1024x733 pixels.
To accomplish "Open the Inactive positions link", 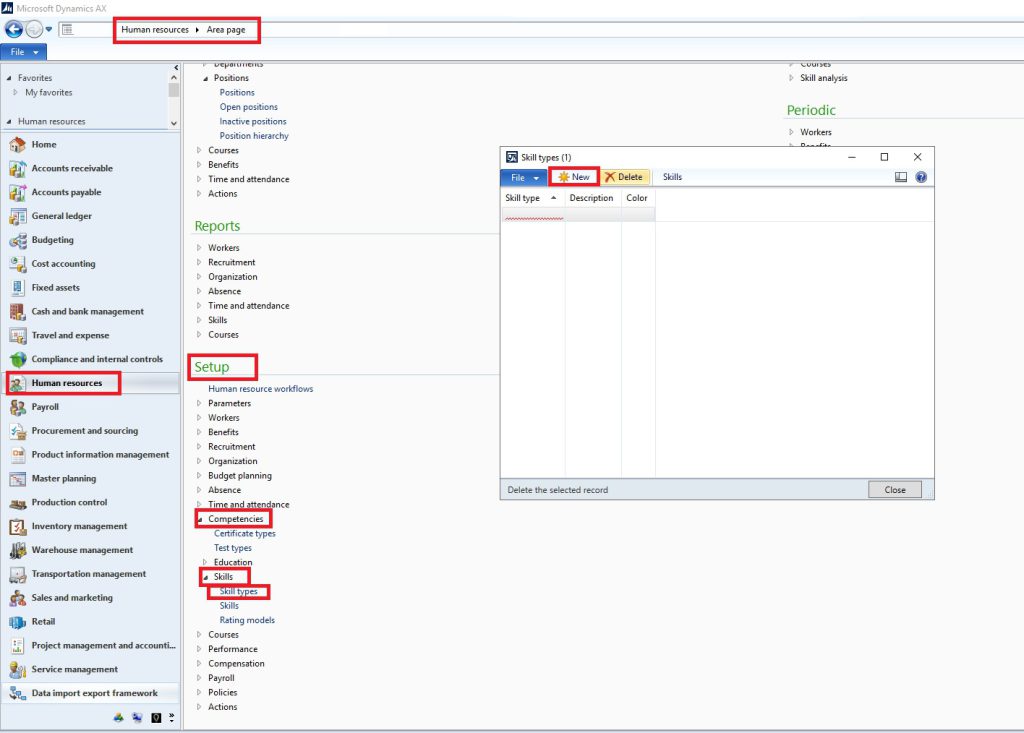I will click(253, 122).
